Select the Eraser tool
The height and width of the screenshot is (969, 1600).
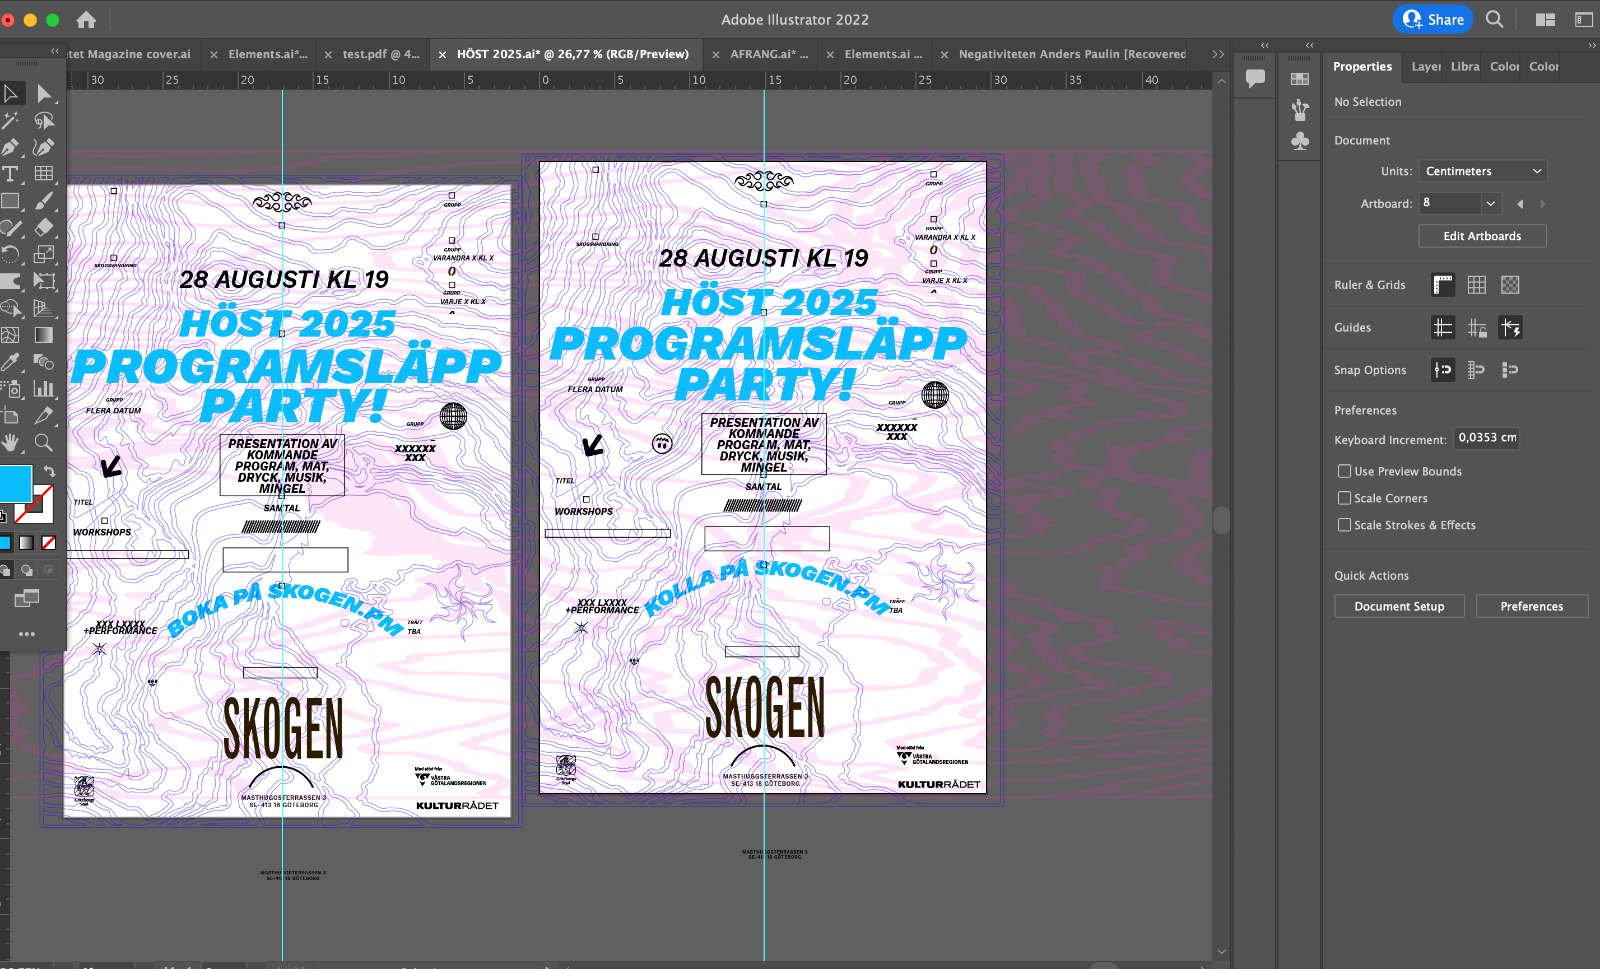pos(44,228)
